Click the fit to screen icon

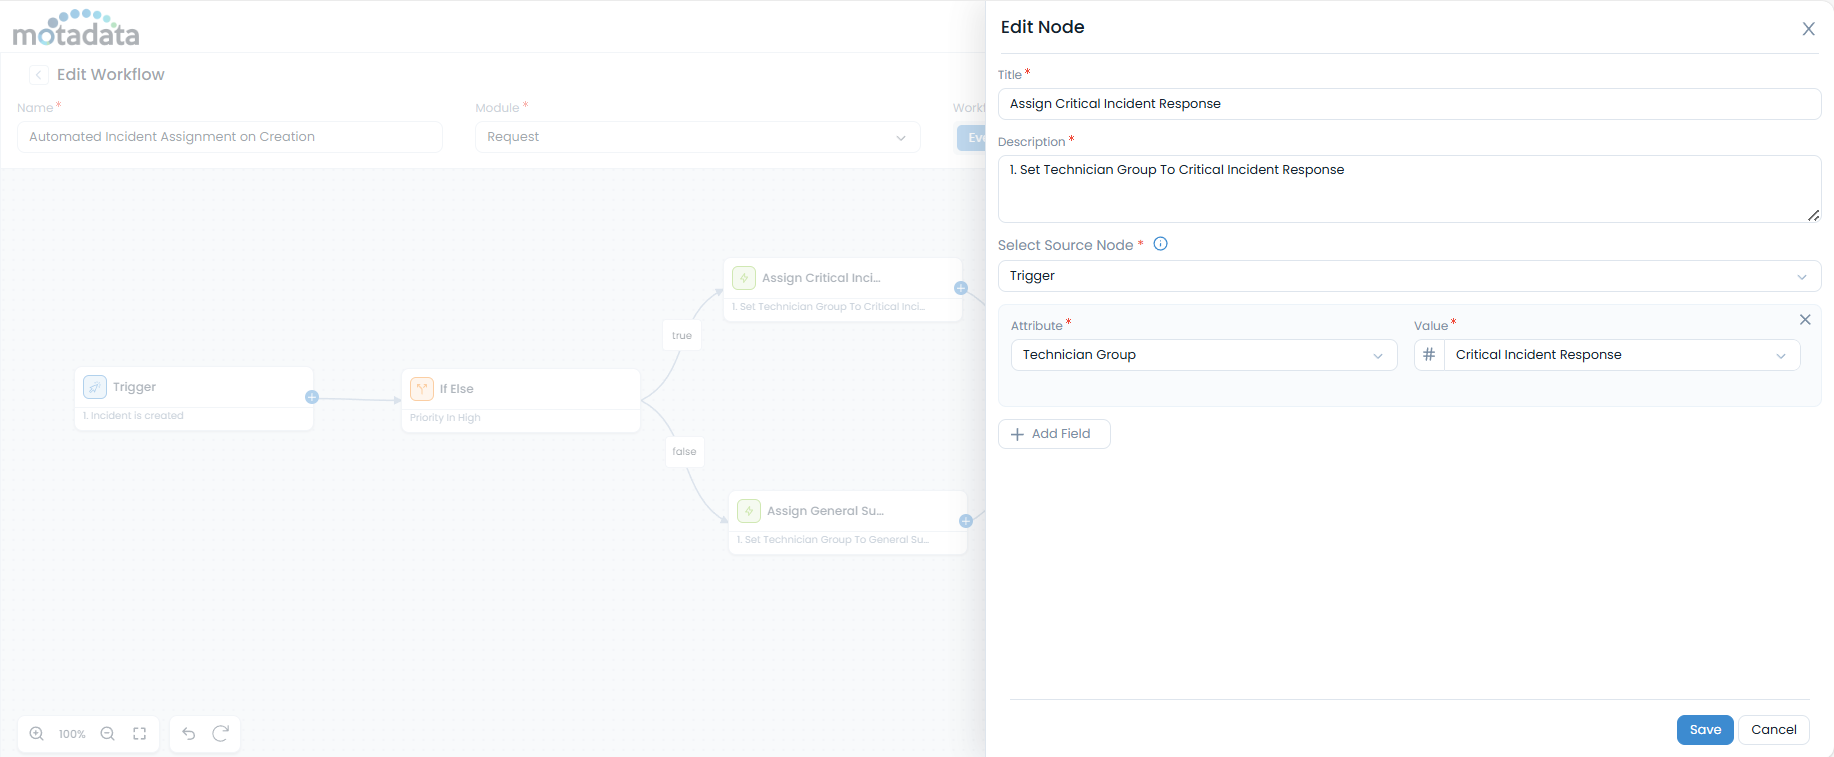(x=140, y=734)
